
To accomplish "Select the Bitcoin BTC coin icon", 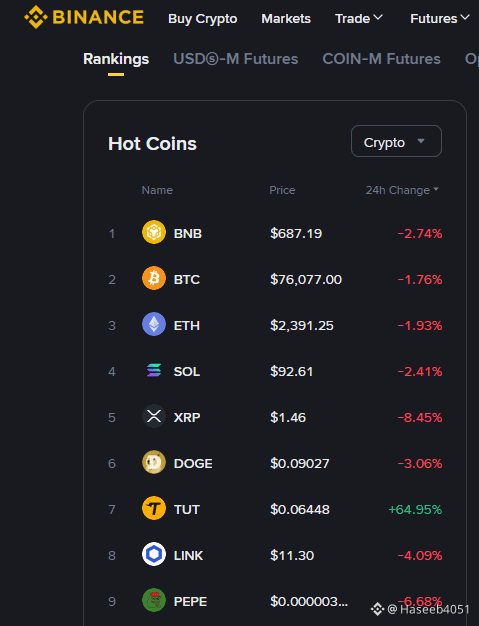I will click(154, 278).
